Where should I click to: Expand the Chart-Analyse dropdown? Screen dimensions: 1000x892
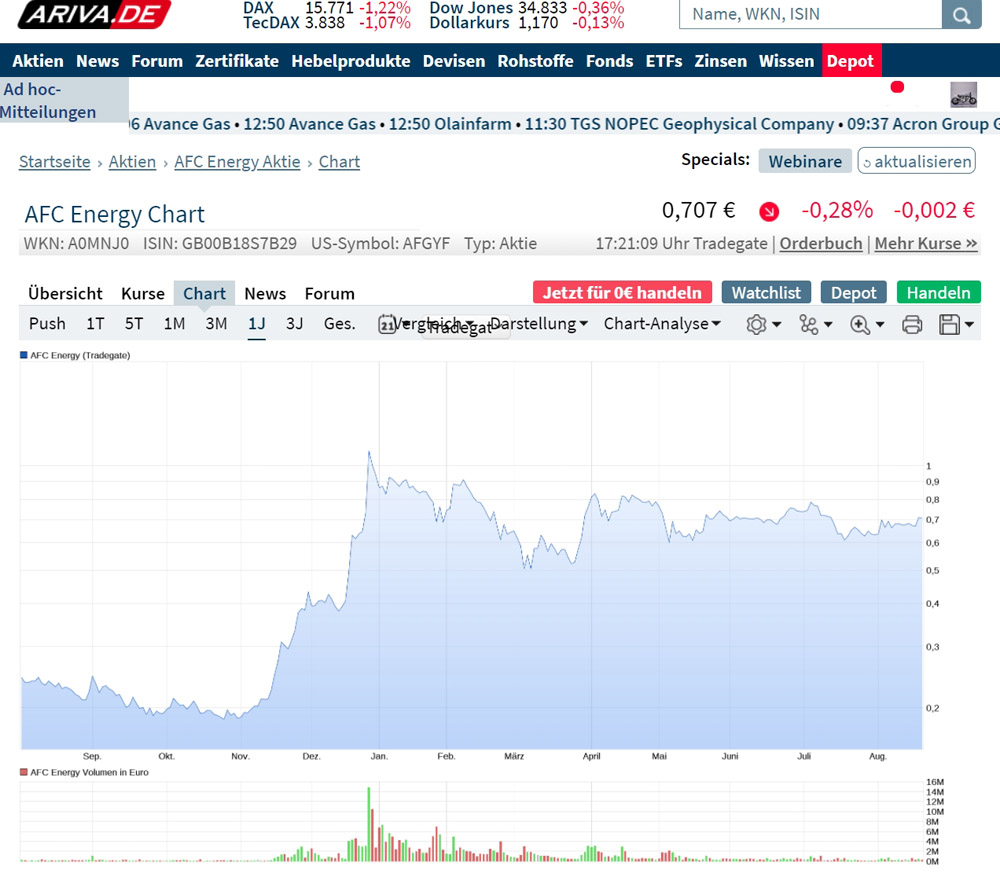point(662,324)
